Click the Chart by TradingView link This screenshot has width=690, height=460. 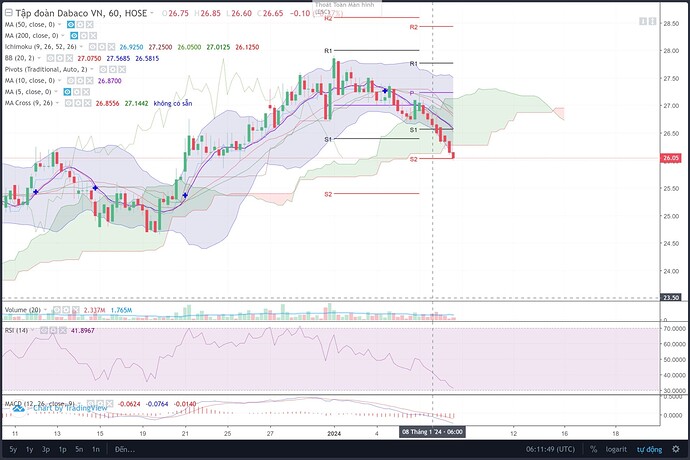[70, 408]
